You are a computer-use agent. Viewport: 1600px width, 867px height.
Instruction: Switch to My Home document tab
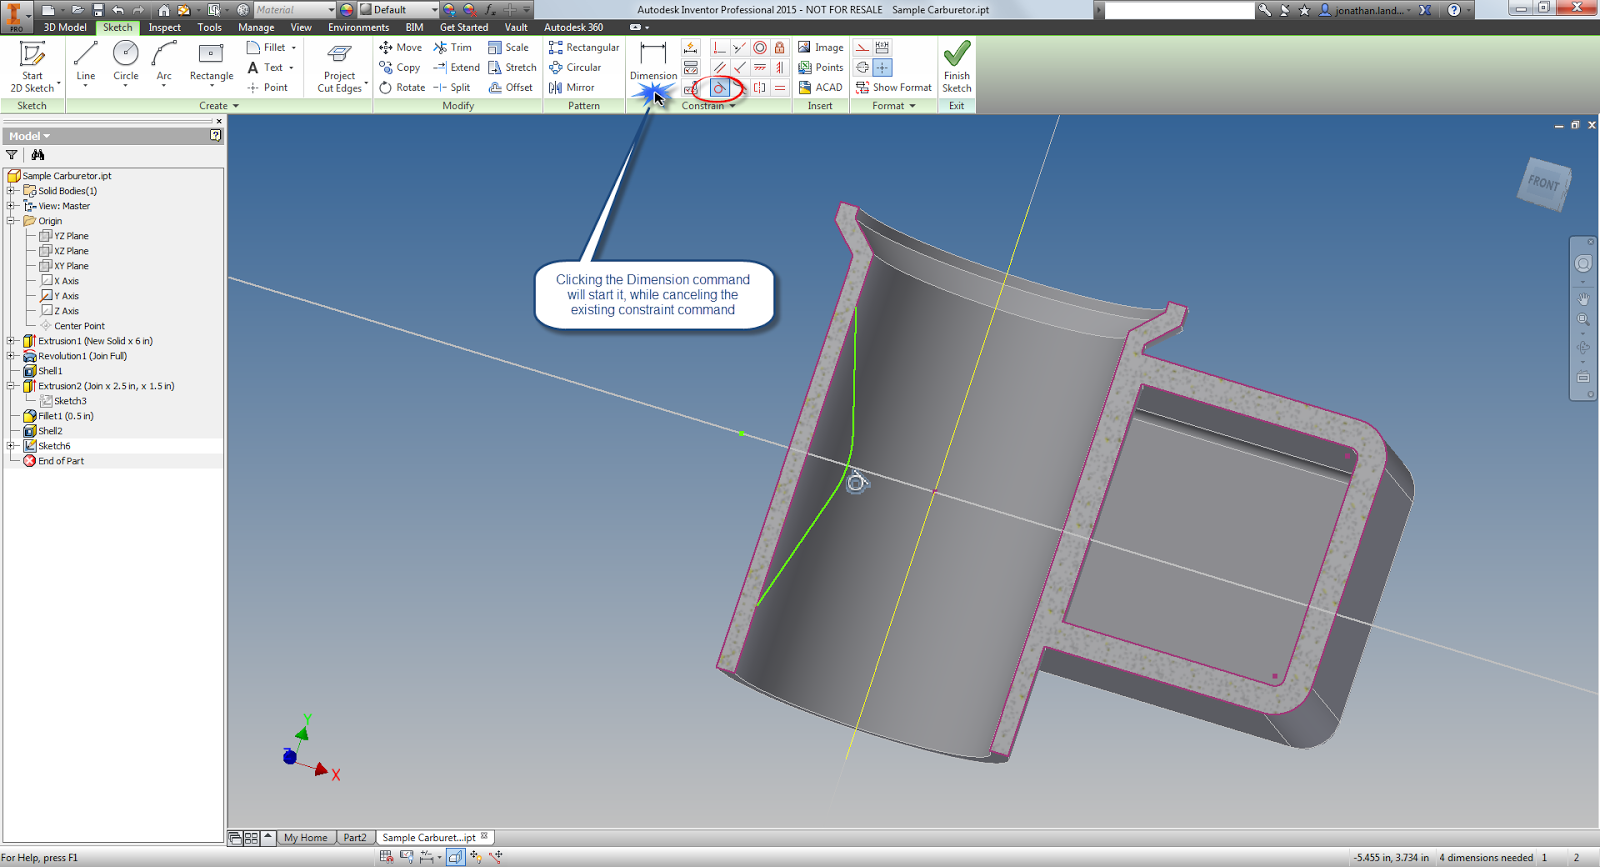pos(305,838)
